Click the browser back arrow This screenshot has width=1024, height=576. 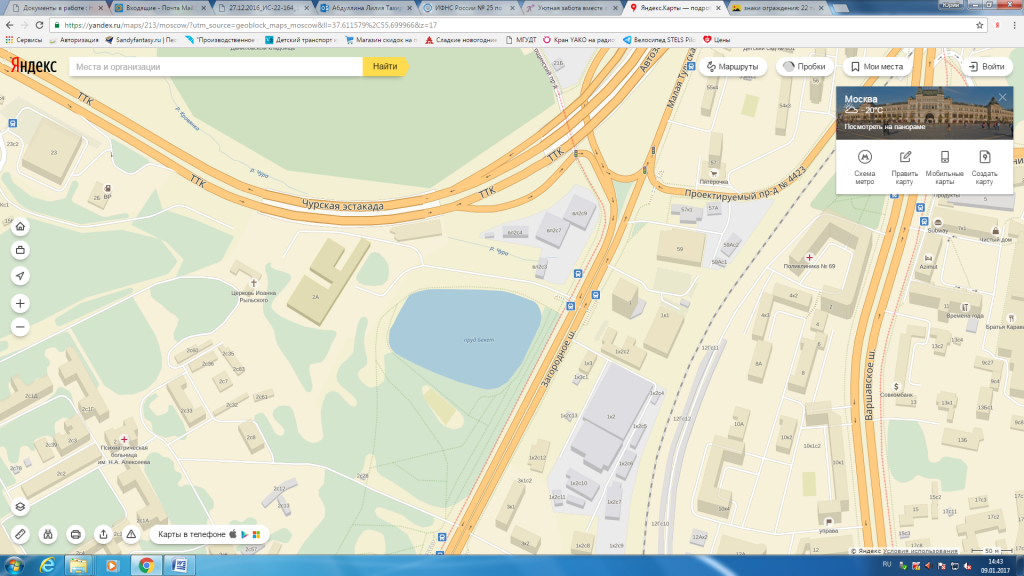tap(9, 25)
